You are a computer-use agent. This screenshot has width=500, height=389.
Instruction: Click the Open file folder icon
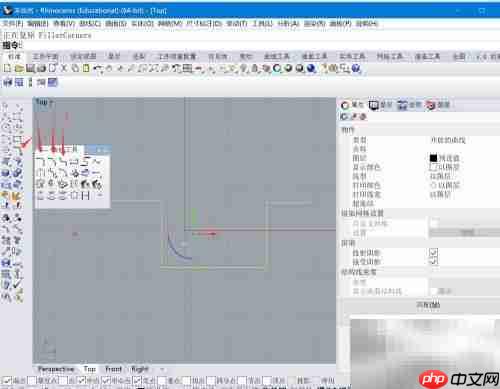[19, 69]
